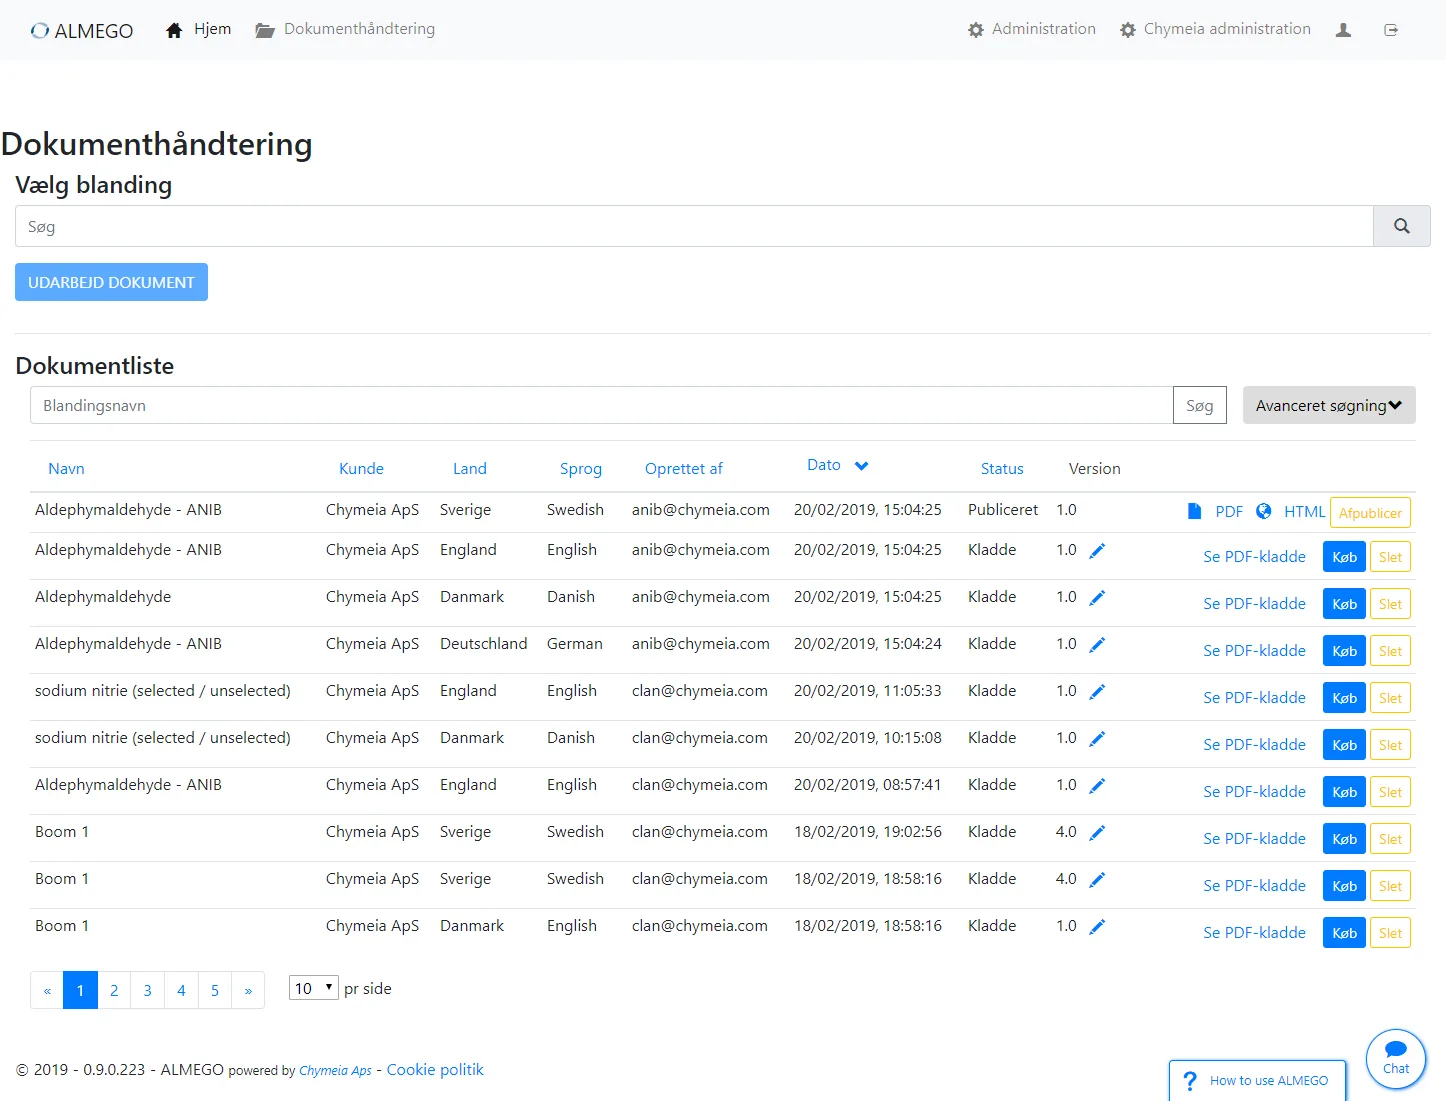Edit version of Boom 1 Danmark row
The height and width of the screenshot is (1101, 1446).
pyautogui.click(x=1097, y=926)
